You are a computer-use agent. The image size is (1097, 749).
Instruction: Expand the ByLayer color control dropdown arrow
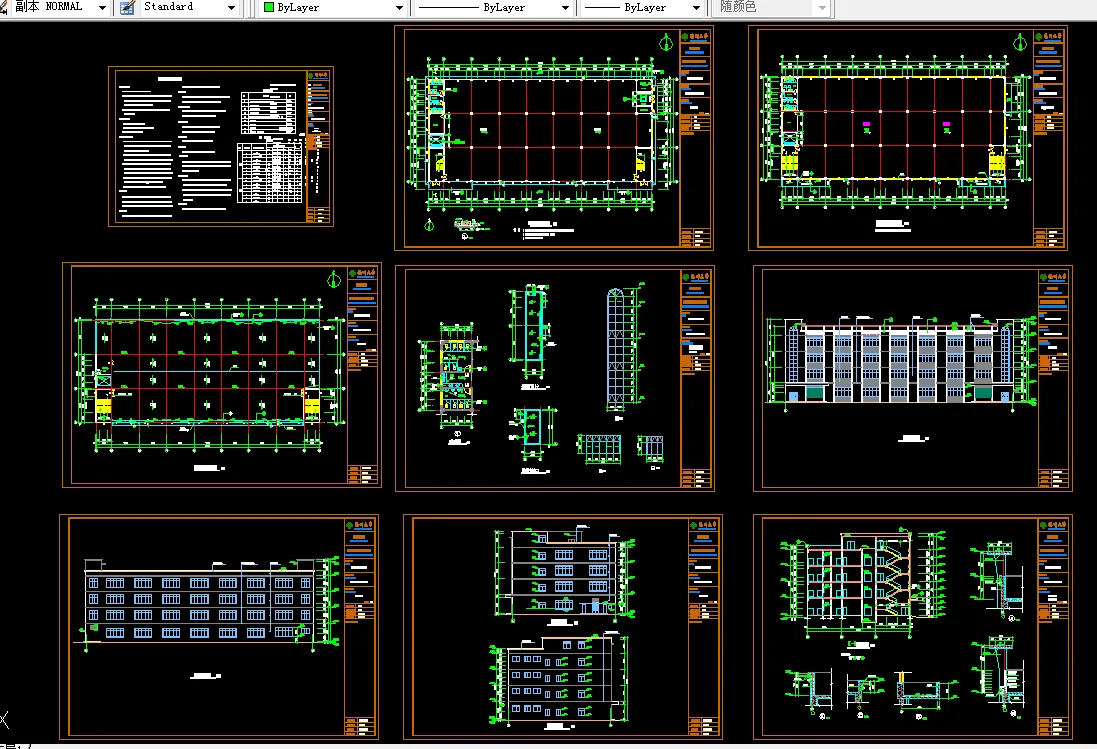tap(399, 8)
